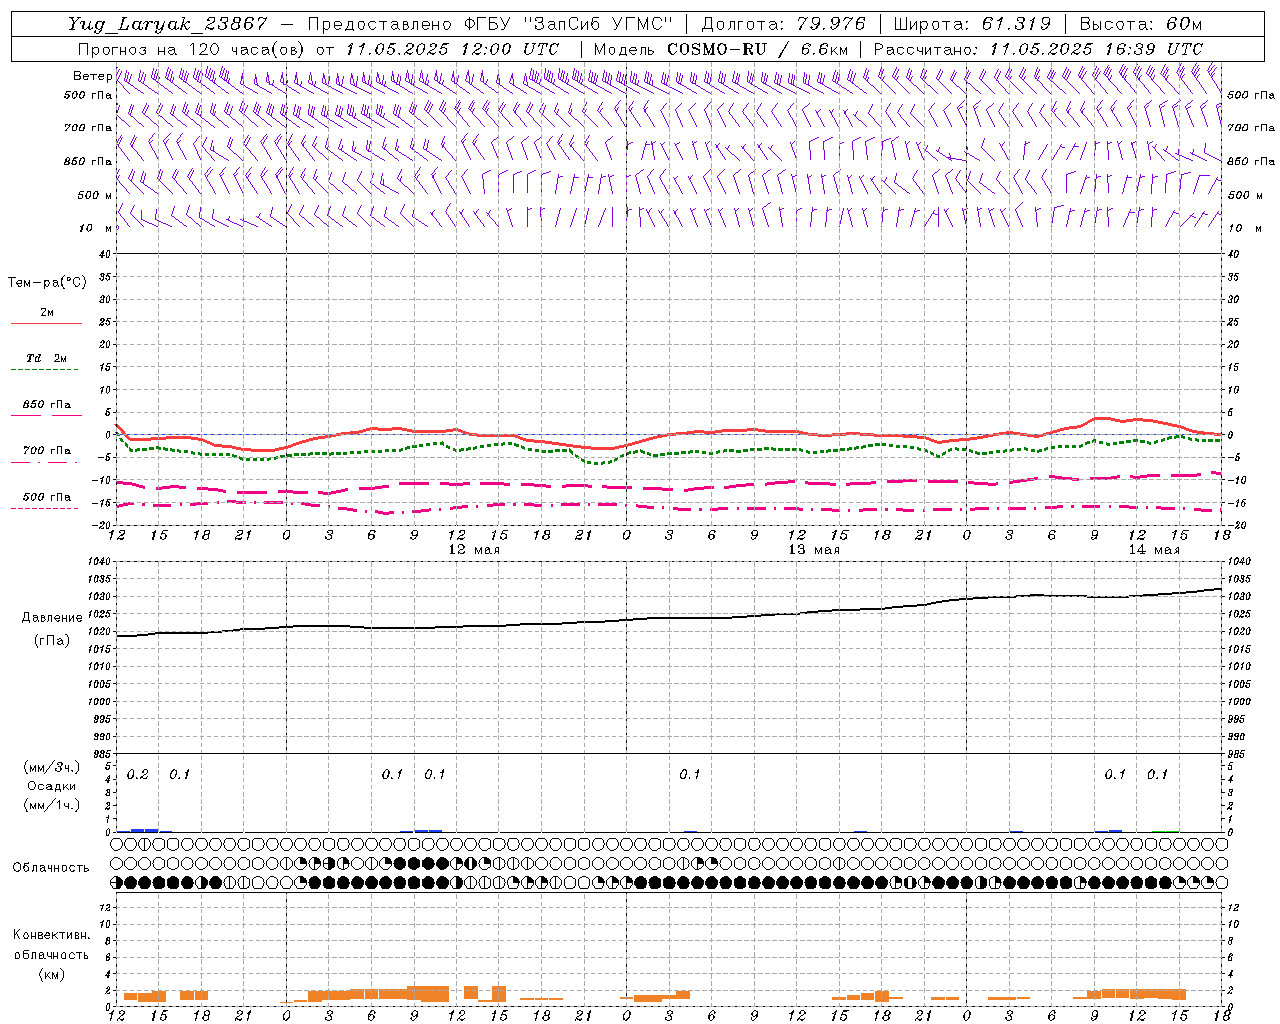Click the Осадки precipitation label
Screen dimensions: 1280x1024
tap(51, 786)
